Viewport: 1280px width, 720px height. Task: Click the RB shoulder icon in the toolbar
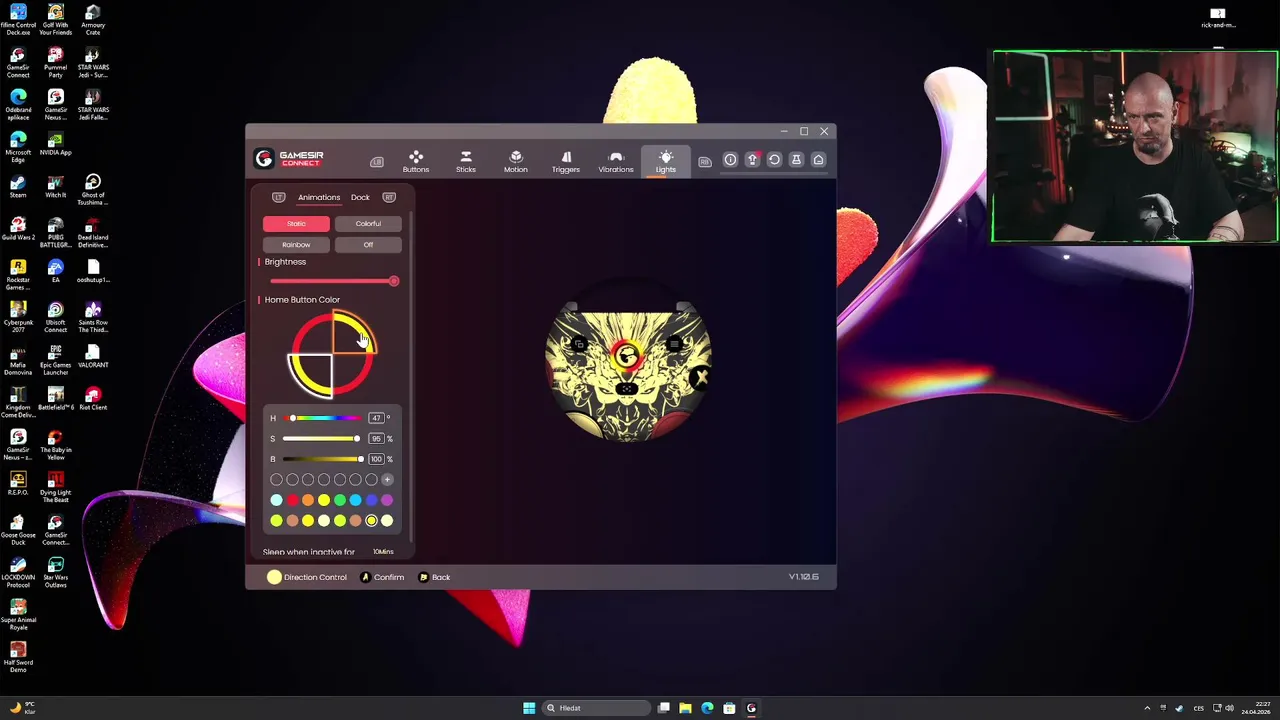[x=705, y=161]
